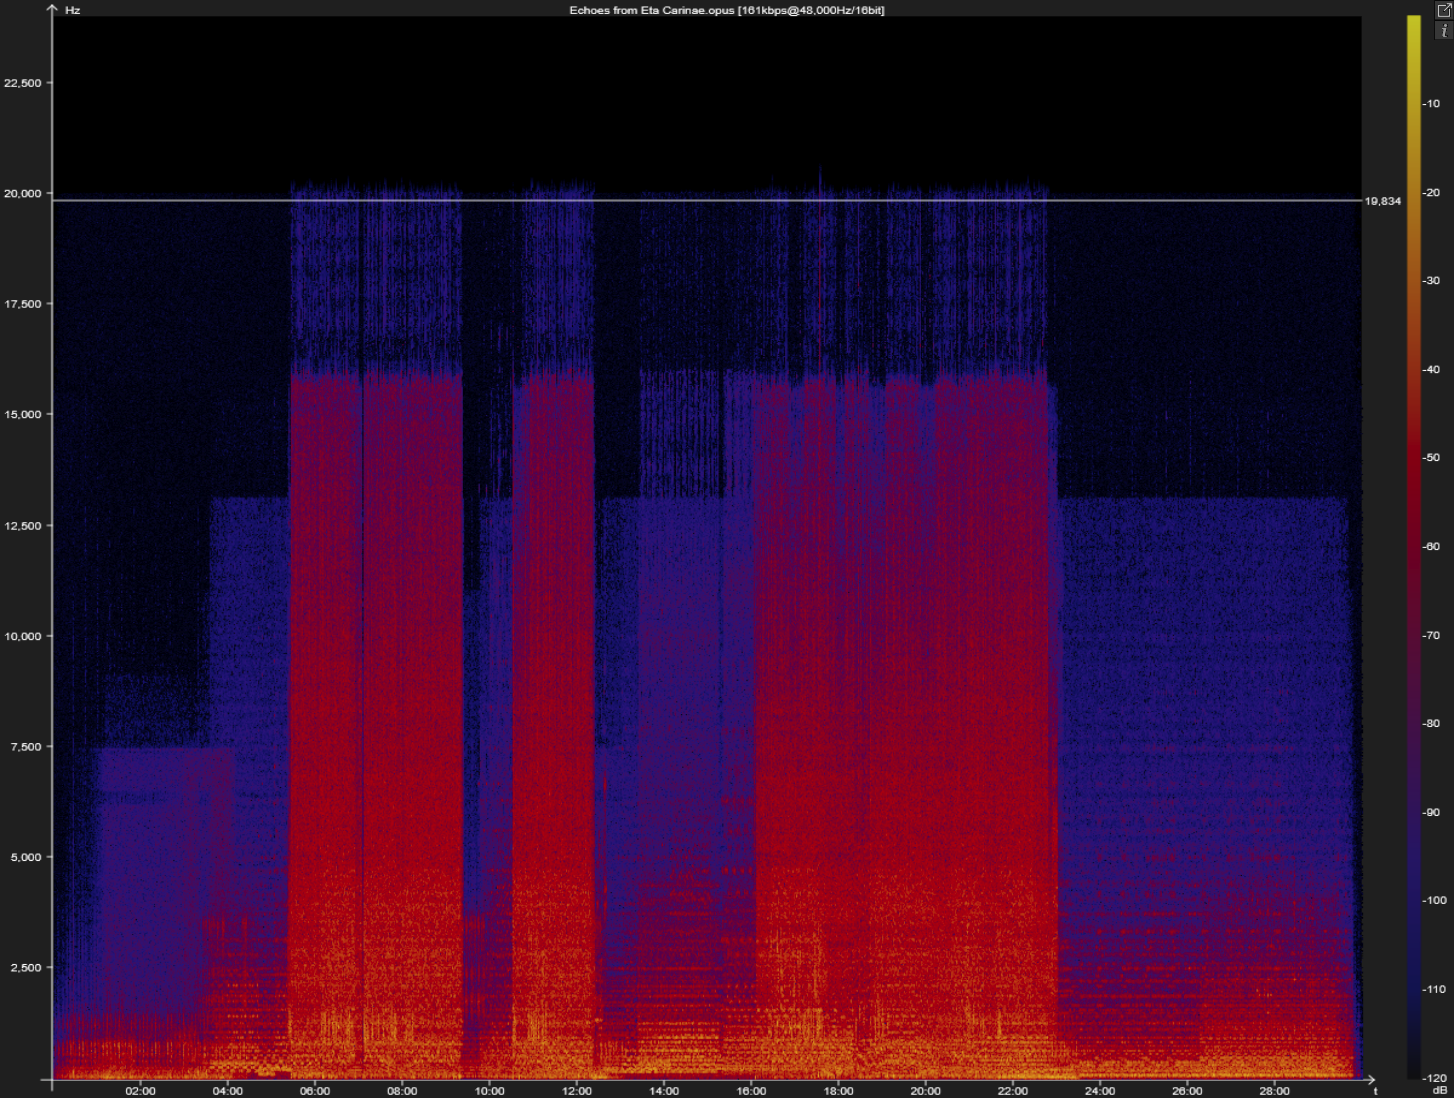
Task: Click the 't' time axis label
Action: coord(1376,1091)
